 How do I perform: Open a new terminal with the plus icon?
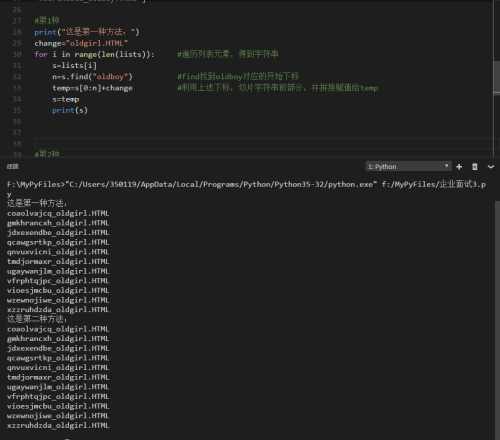pos(459,167)
